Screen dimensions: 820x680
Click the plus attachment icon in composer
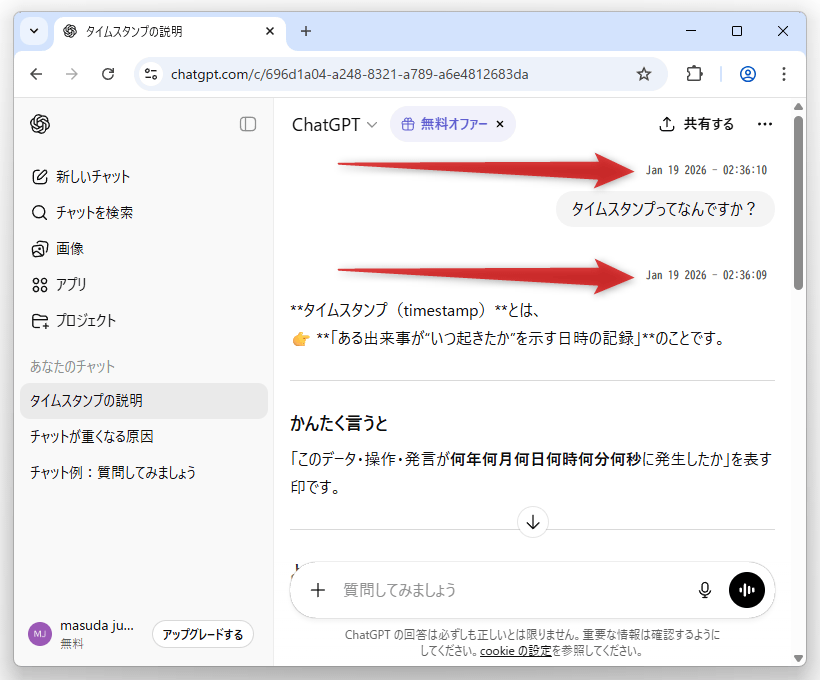[318, 590]
